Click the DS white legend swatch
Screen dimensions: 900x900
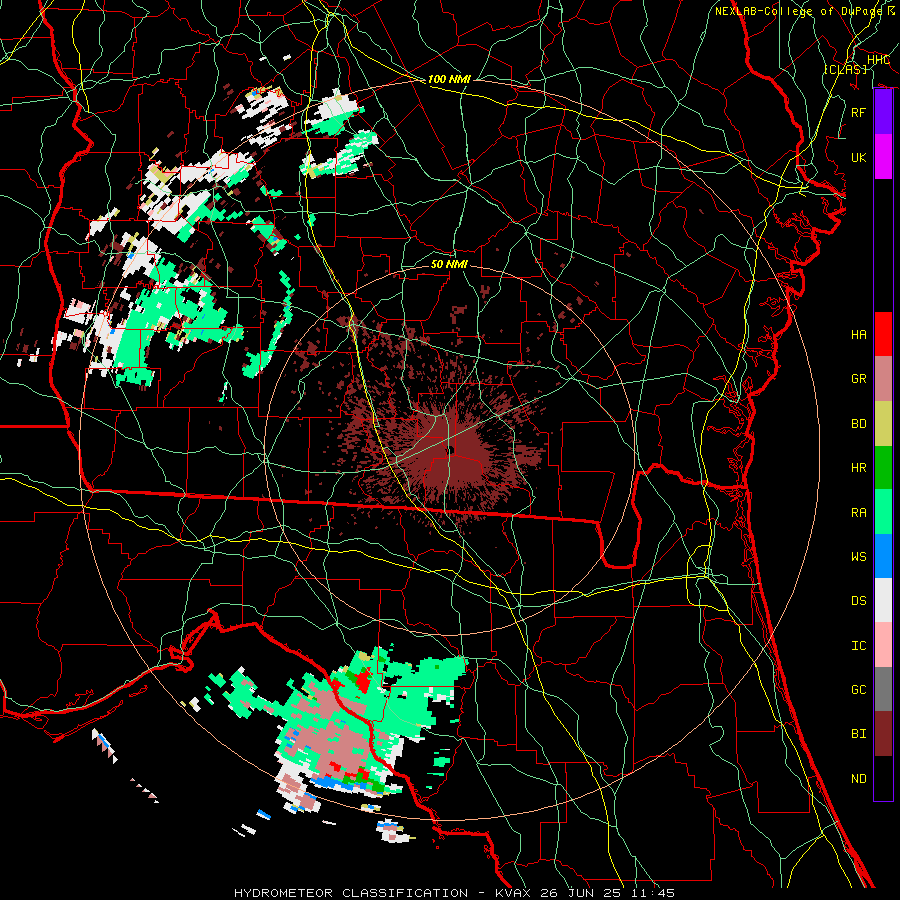pos(883,600)
